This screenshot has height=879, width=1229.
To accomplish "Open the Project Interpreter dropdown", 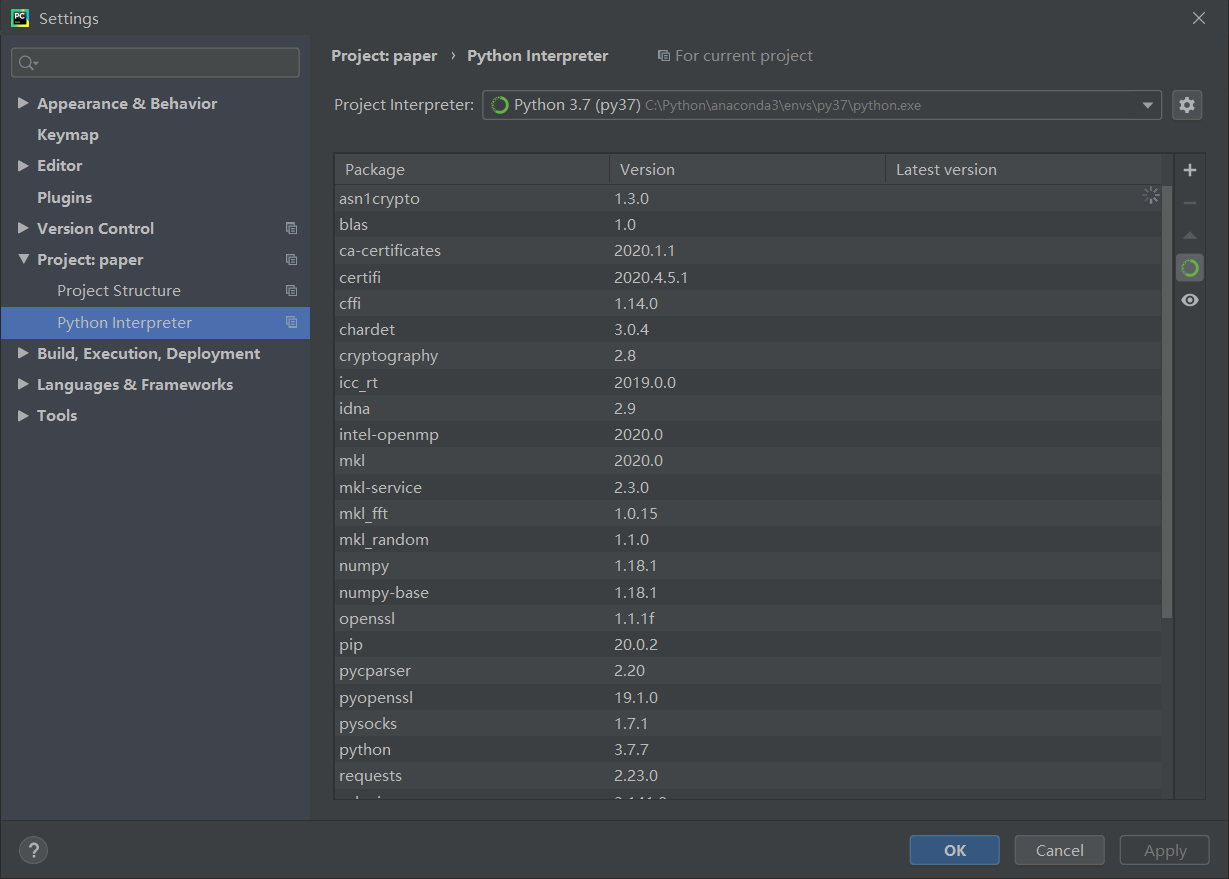I will coord(822,105).
